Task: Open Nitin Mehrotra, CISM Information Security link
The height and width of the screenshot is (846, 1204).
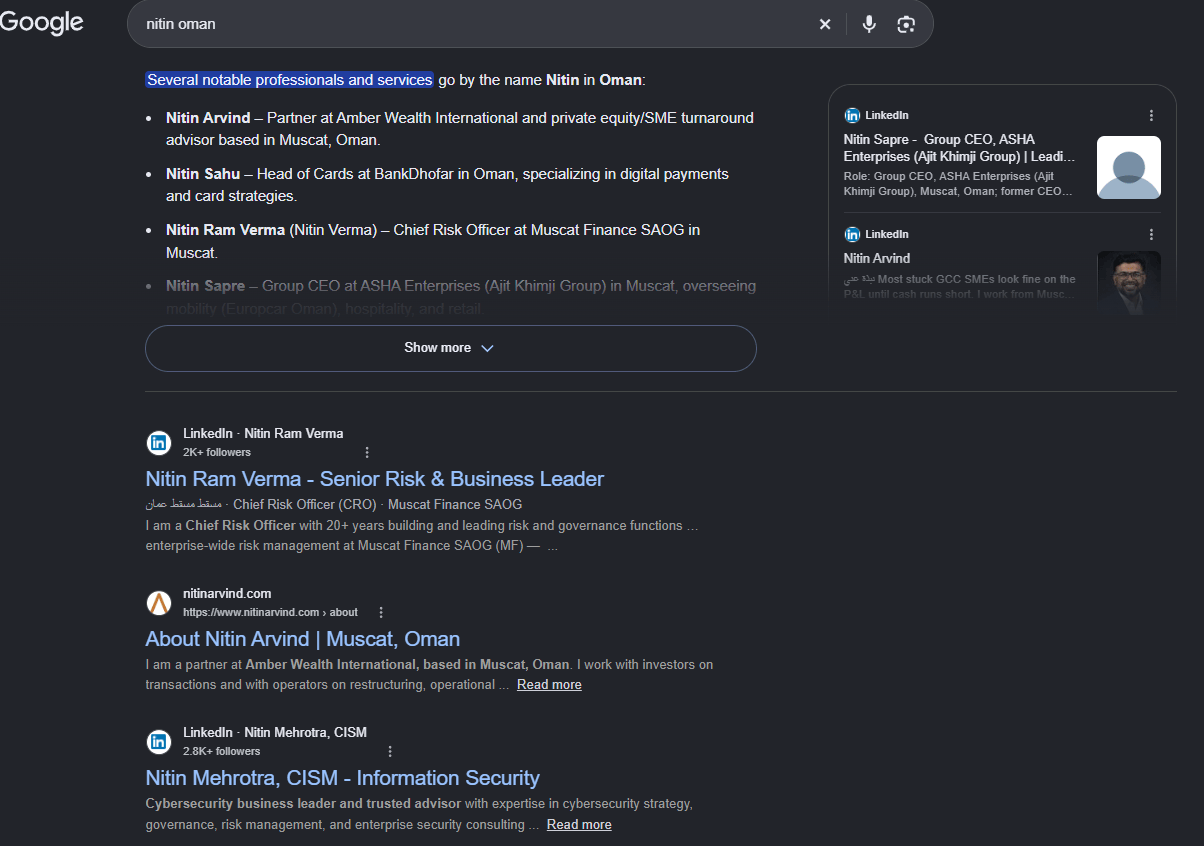Action: tap(343, 777)
